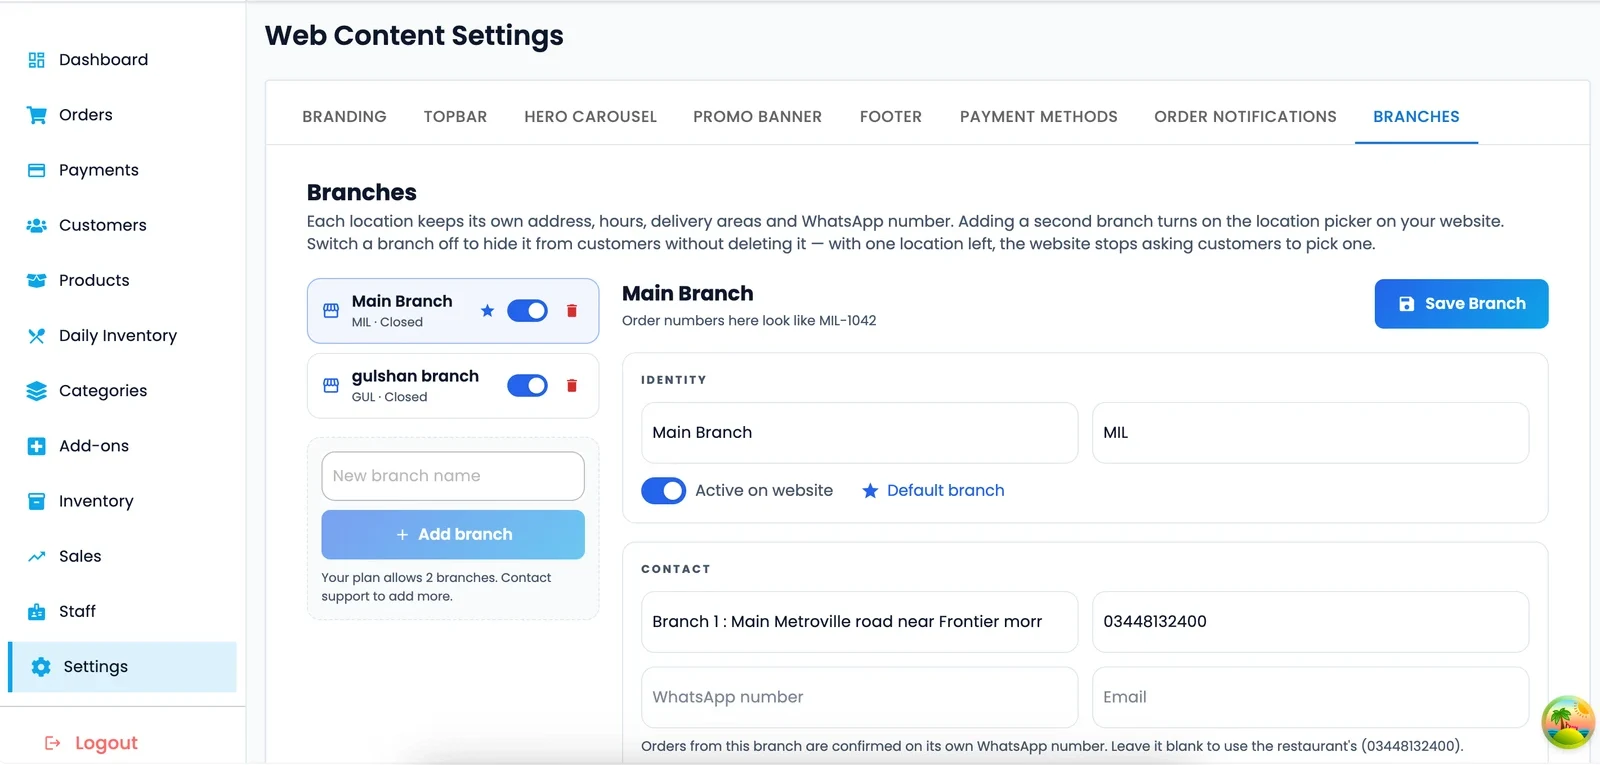The height and width of the screenshot is (765, 1600).
Task: Go to the Promo Banner tab
Action: [x=757, y=117]
